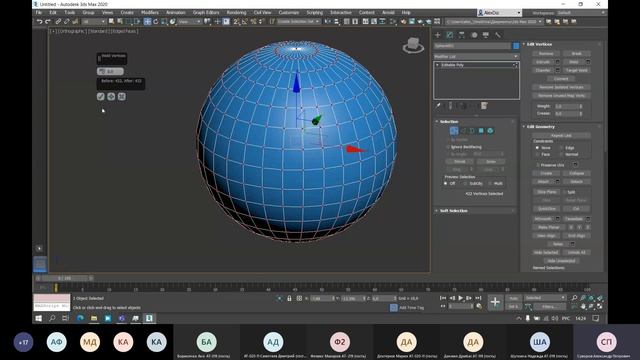Expand the Soft Selection rollout
This screenshot has width=640, height=360.
437,211
